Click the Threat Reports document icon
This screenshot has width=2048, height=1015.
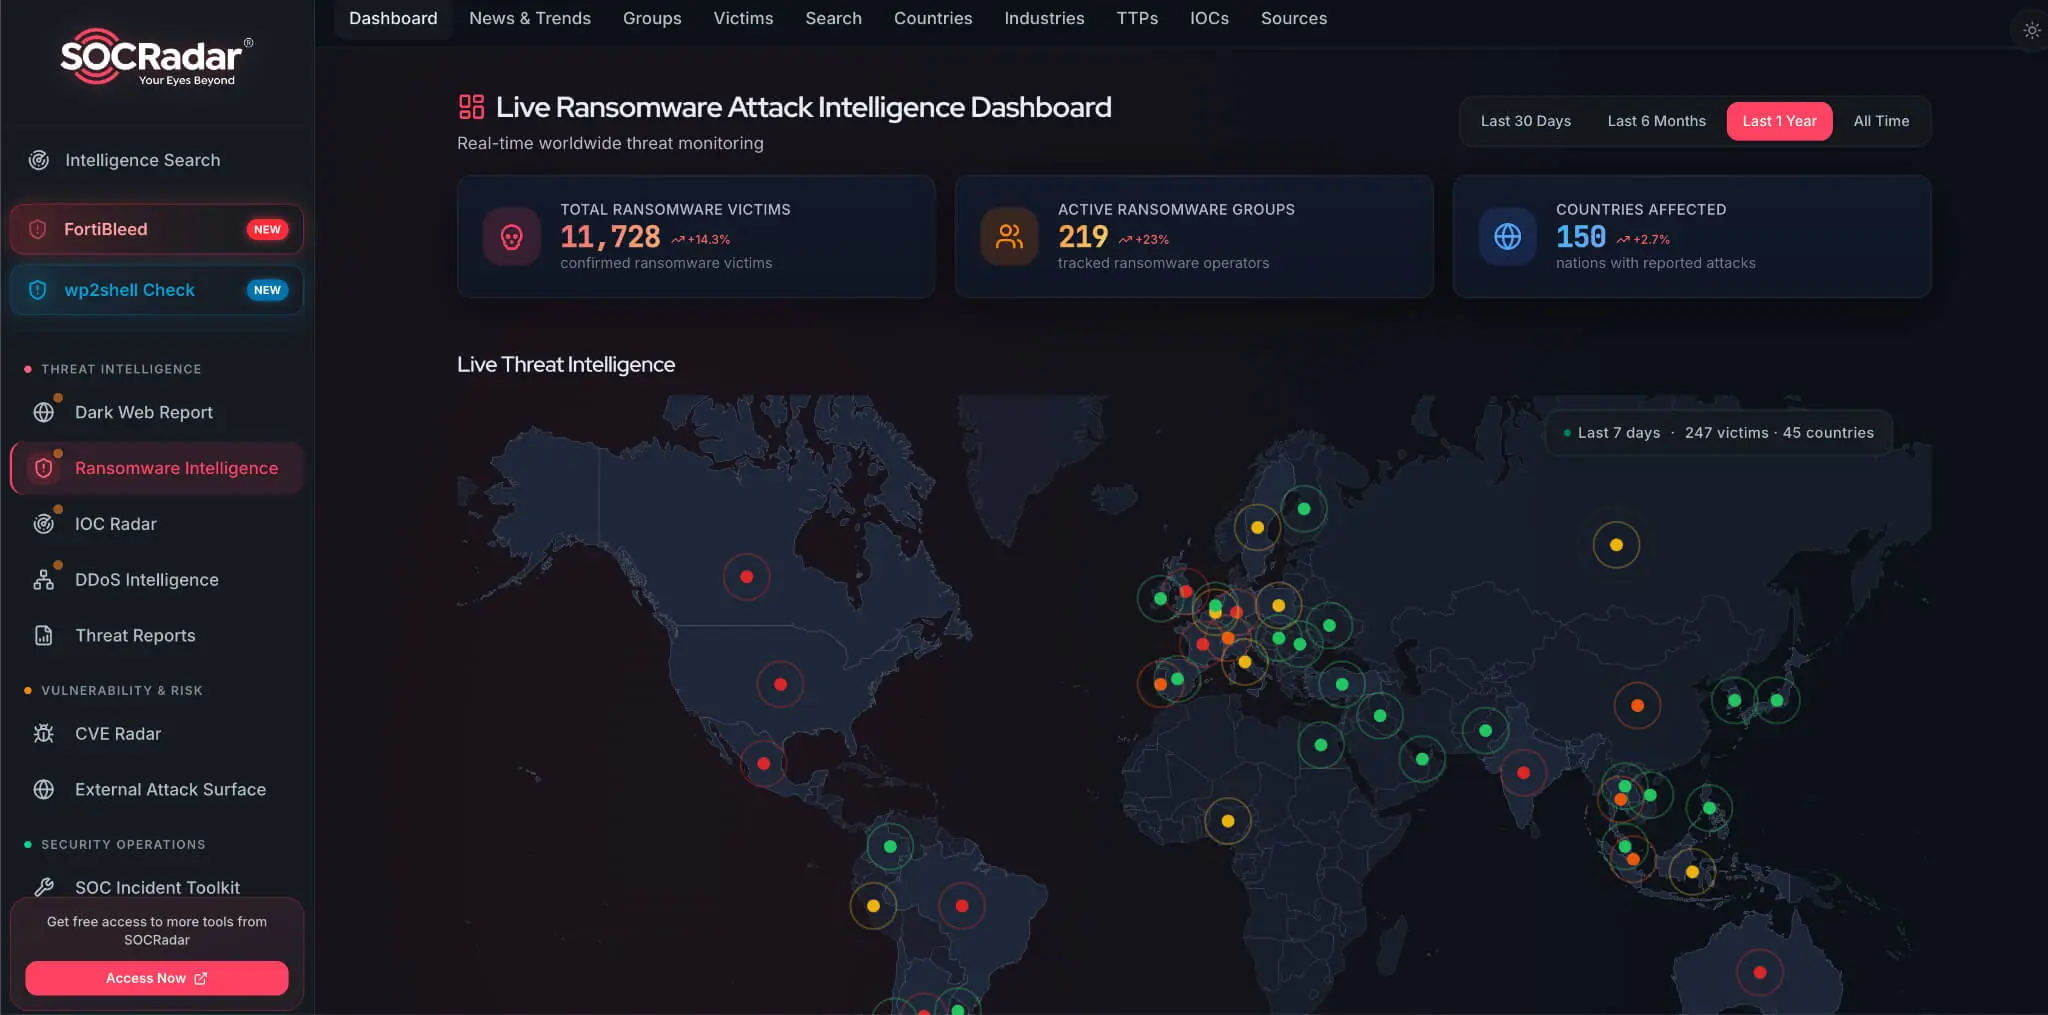coord(44,636)
